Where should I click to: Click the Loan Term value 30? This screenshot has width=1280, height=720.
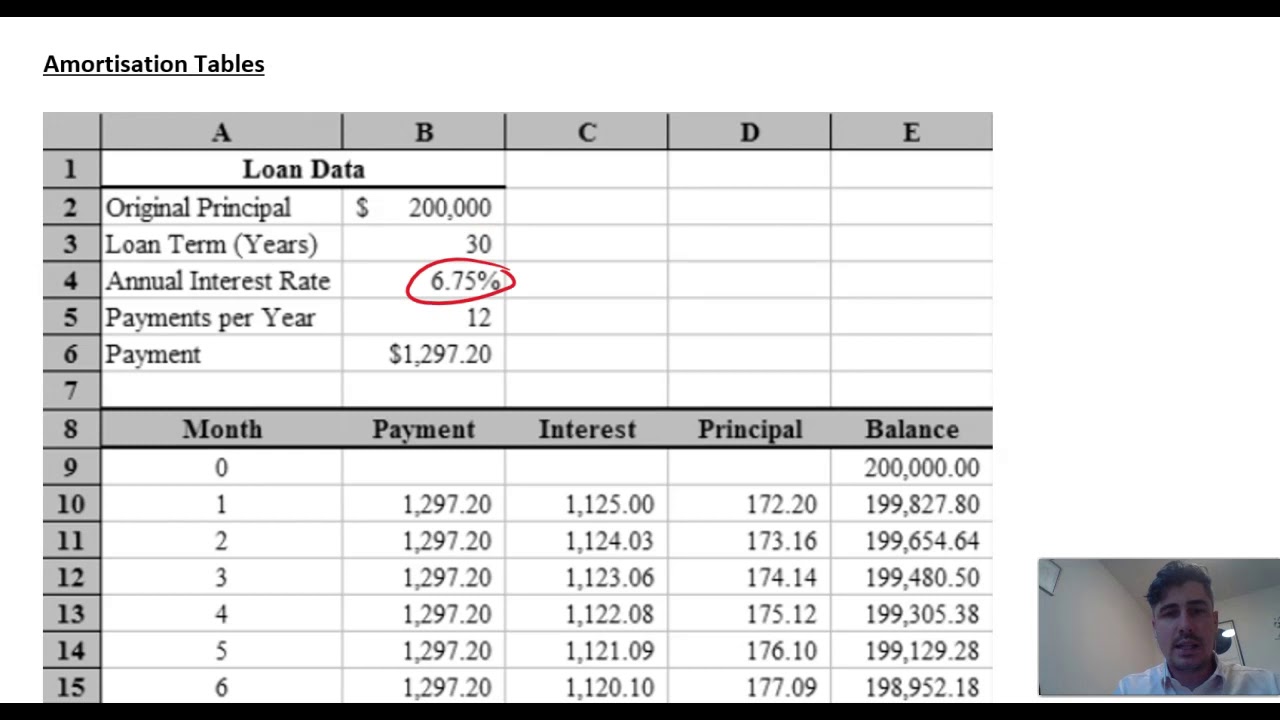tap(424, 244)
